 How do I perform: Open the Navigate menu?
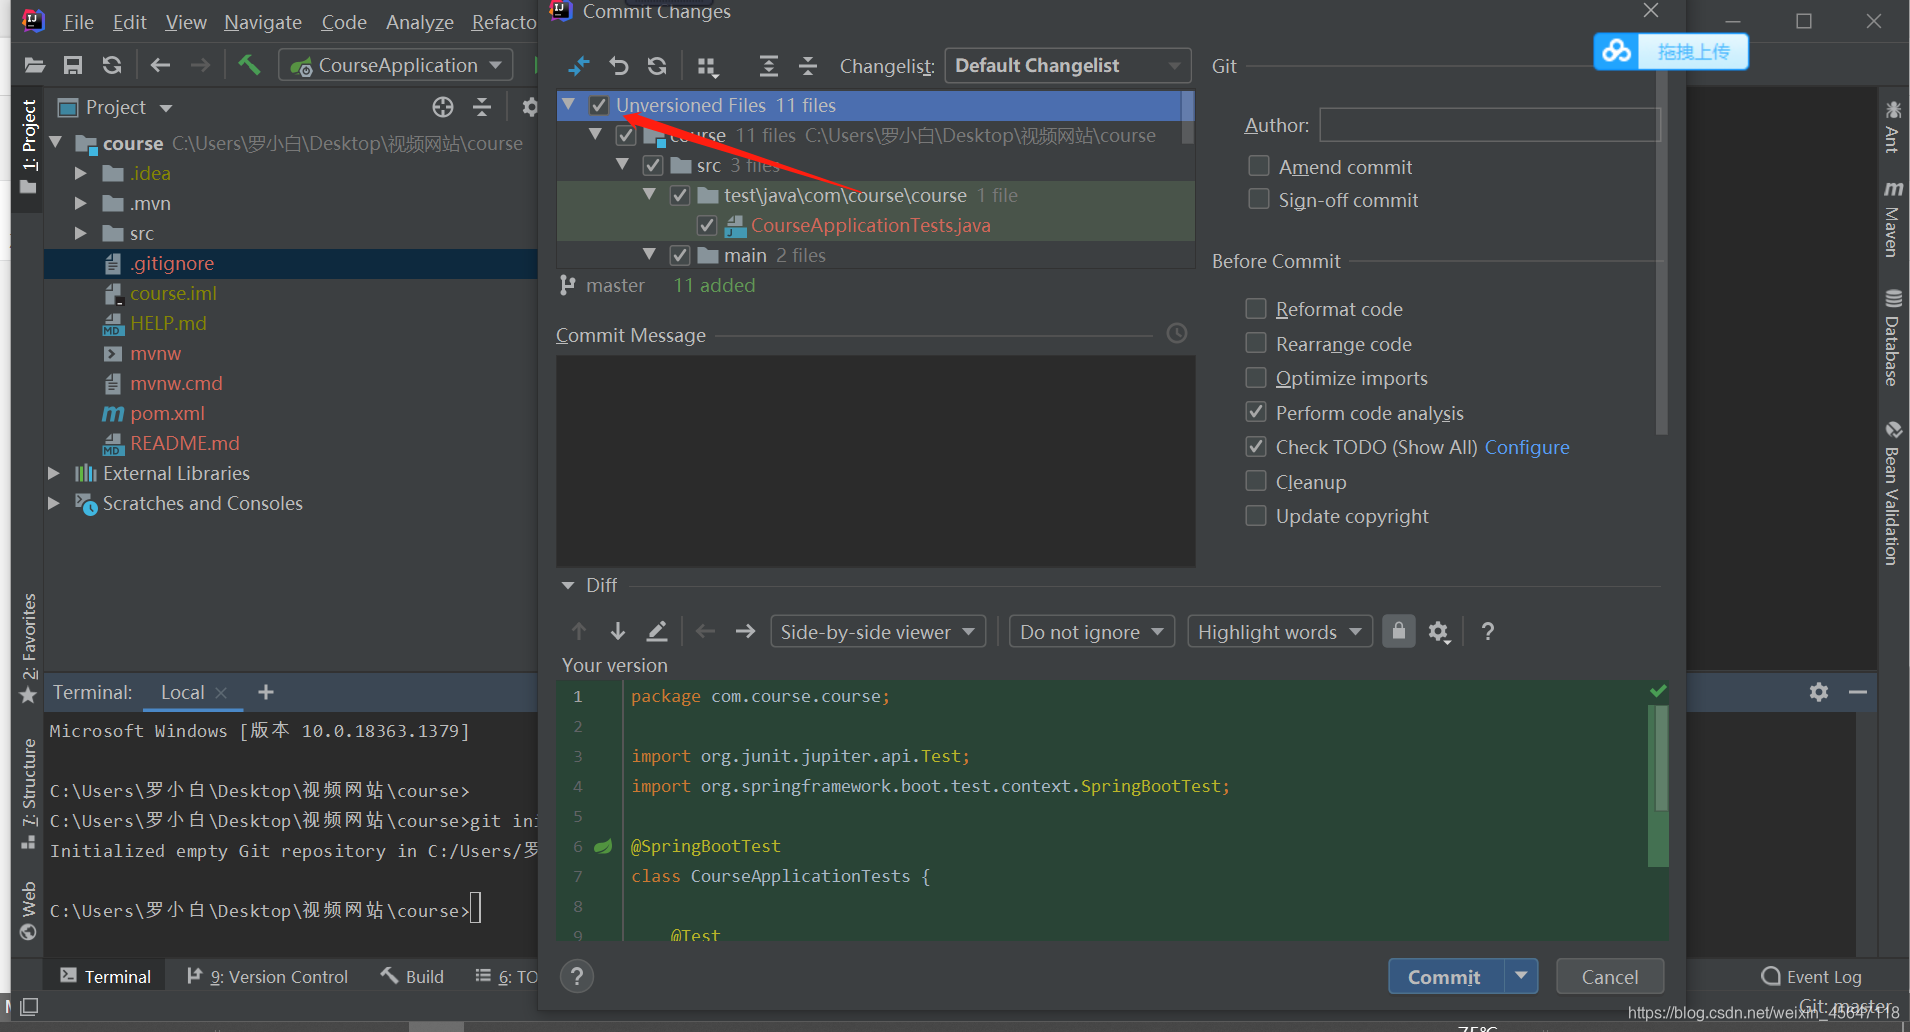tap(263, 22)
